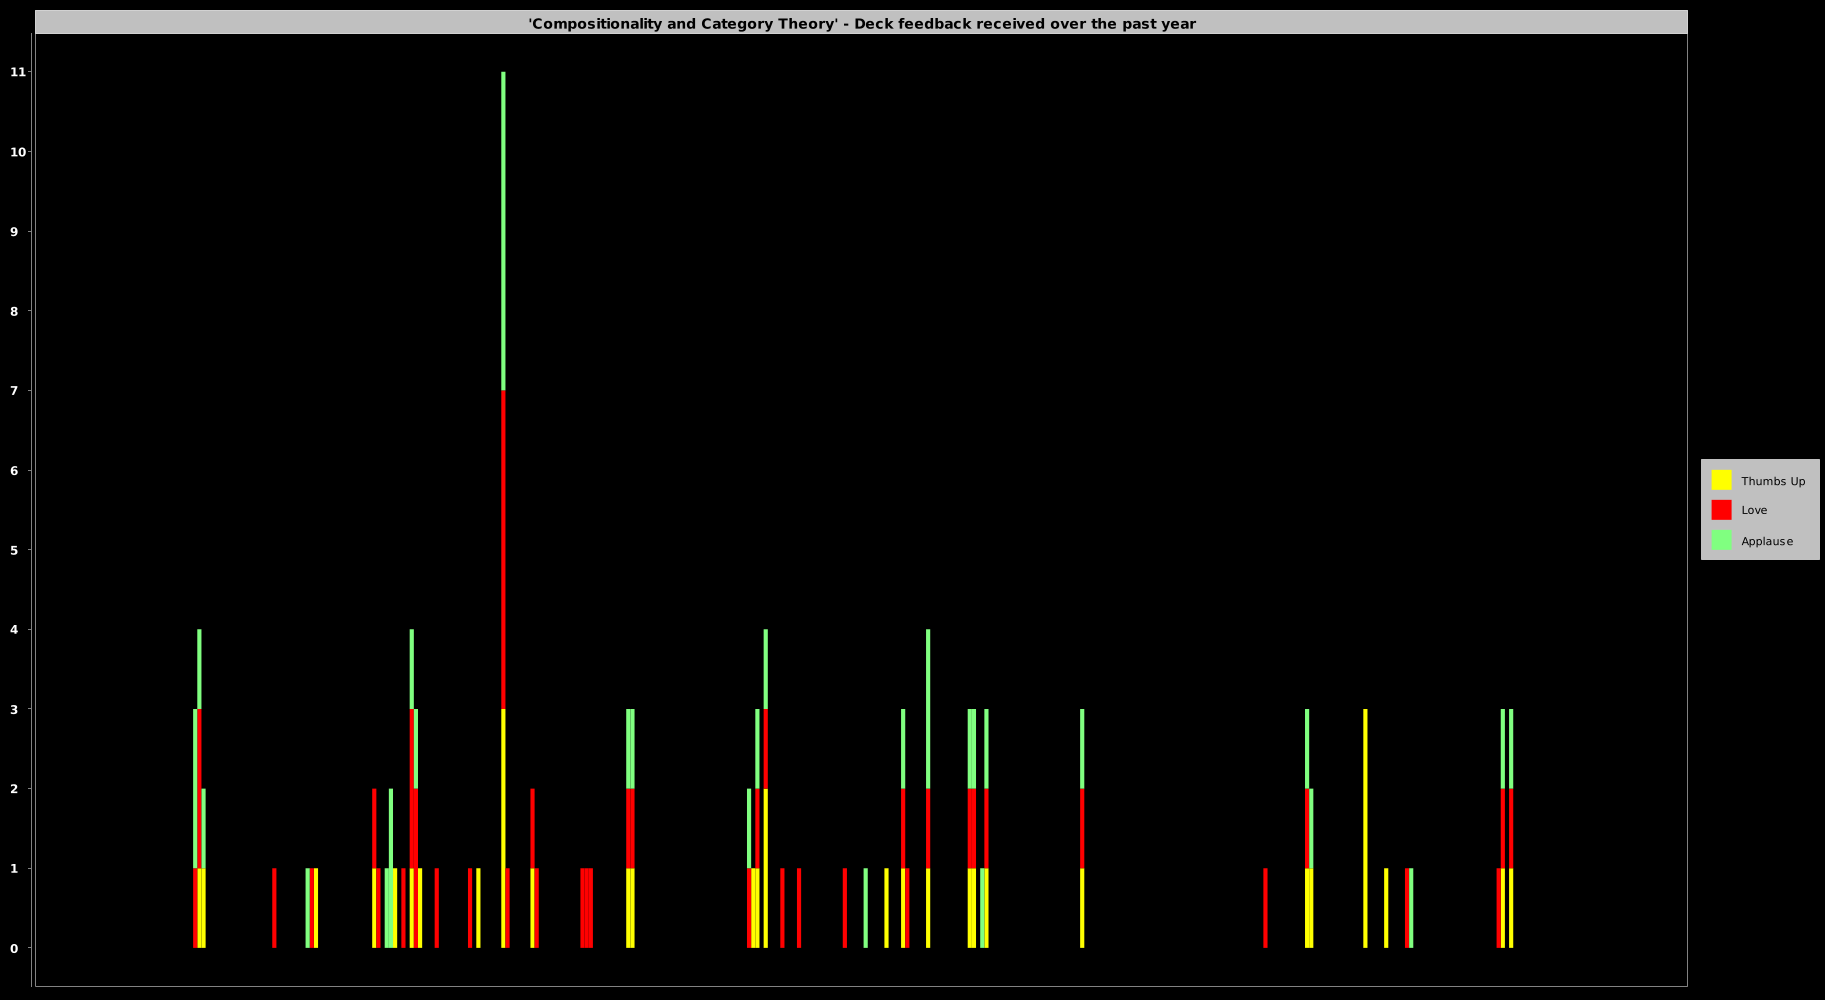This screenshot has height=1000, width=1825.
Task: Click y-axis label 1
Action: tap(14, 868)
